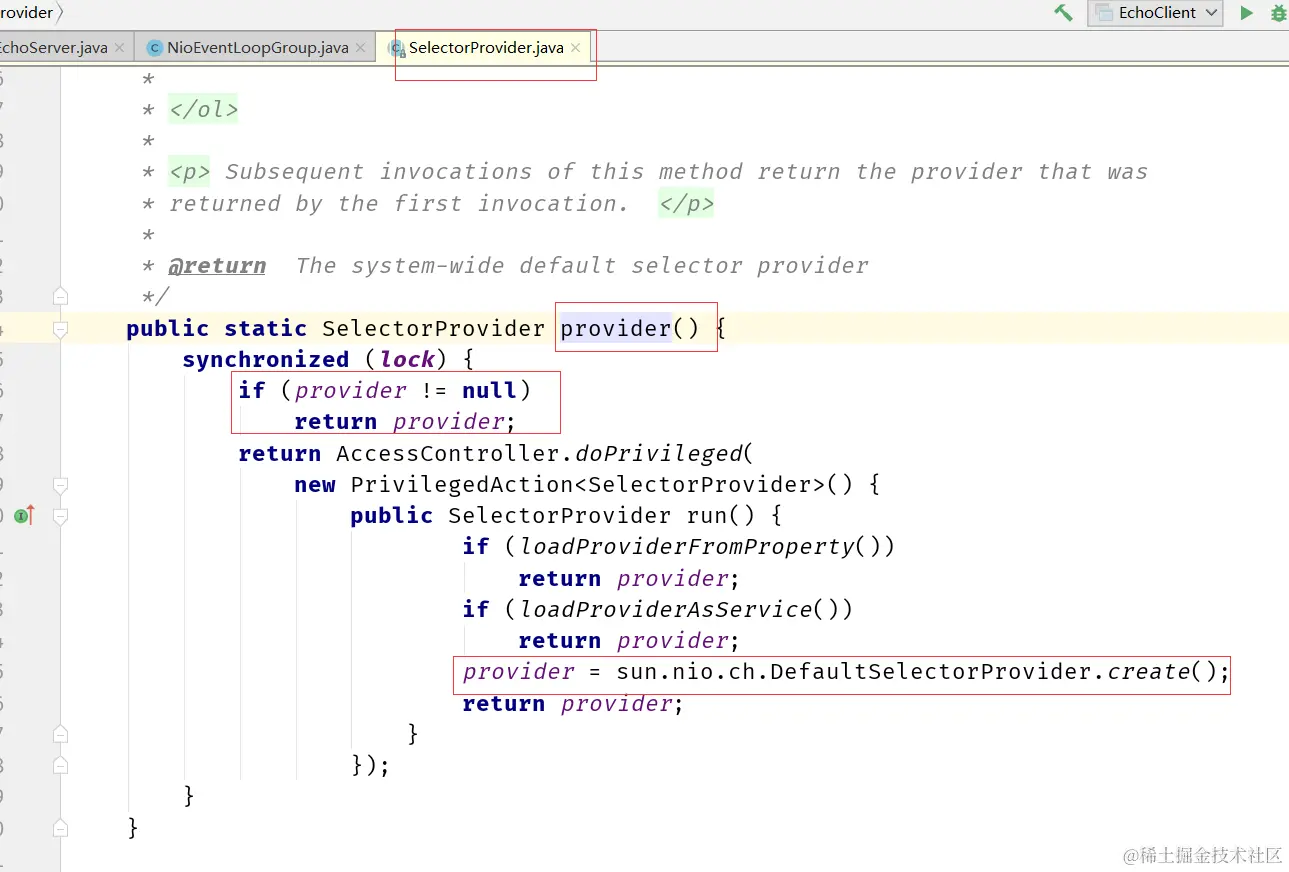This screenshot has width=1289, height=872.
Task: Click the Build Project hammer icon
Action: tap(1063, 13)
